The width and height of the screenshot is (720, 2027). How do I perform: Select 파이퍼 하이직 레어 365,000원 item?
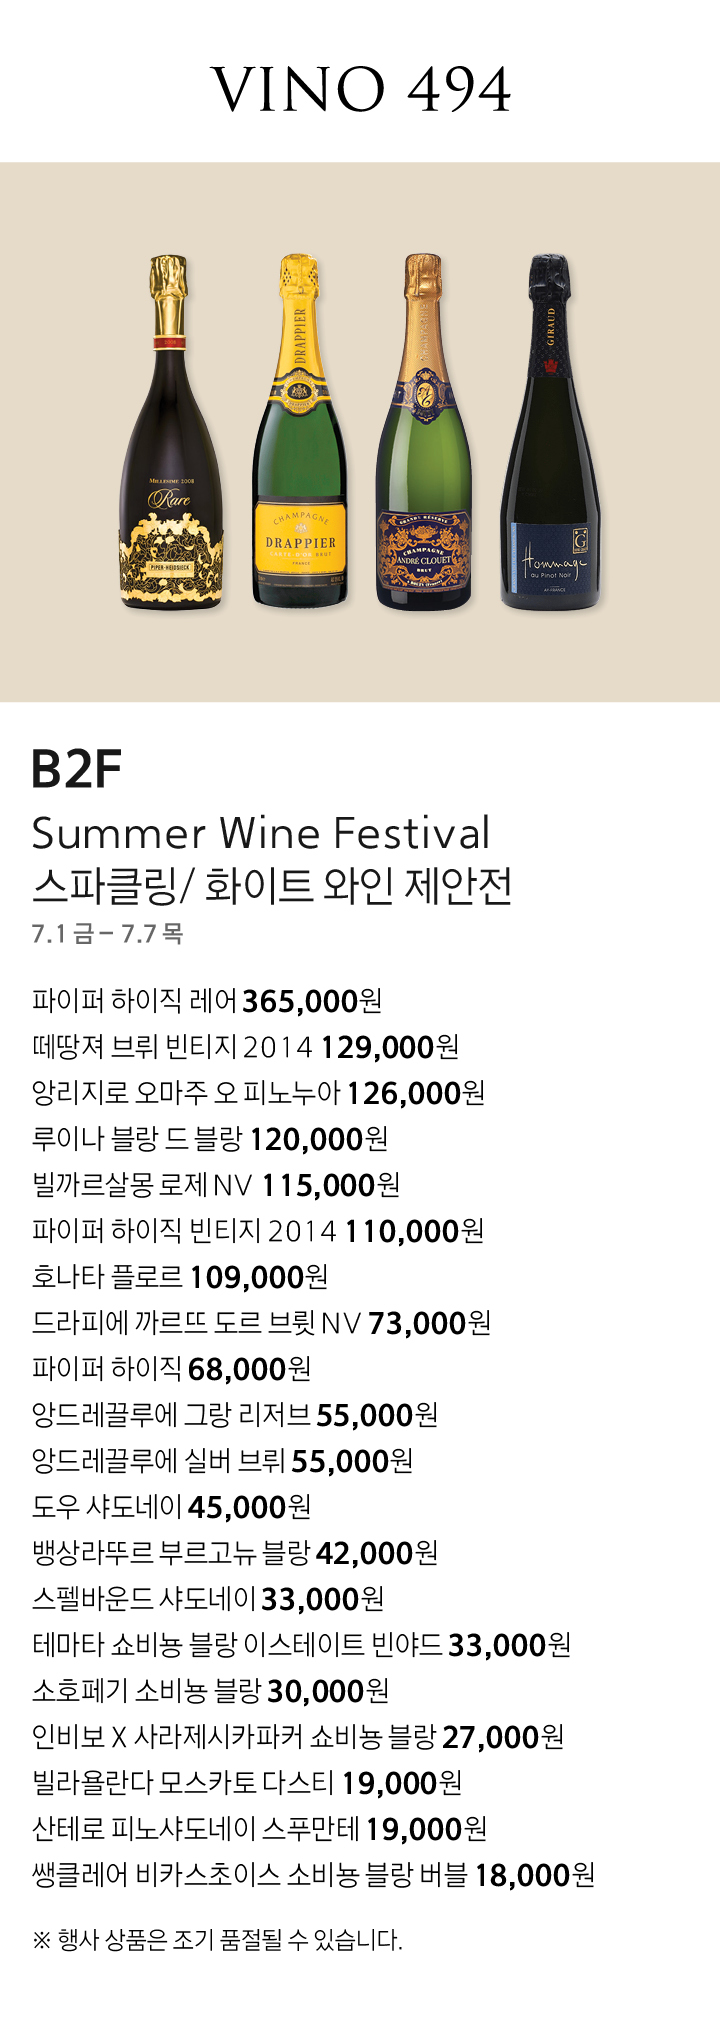pyautogui.click(x=207, y=1001)
